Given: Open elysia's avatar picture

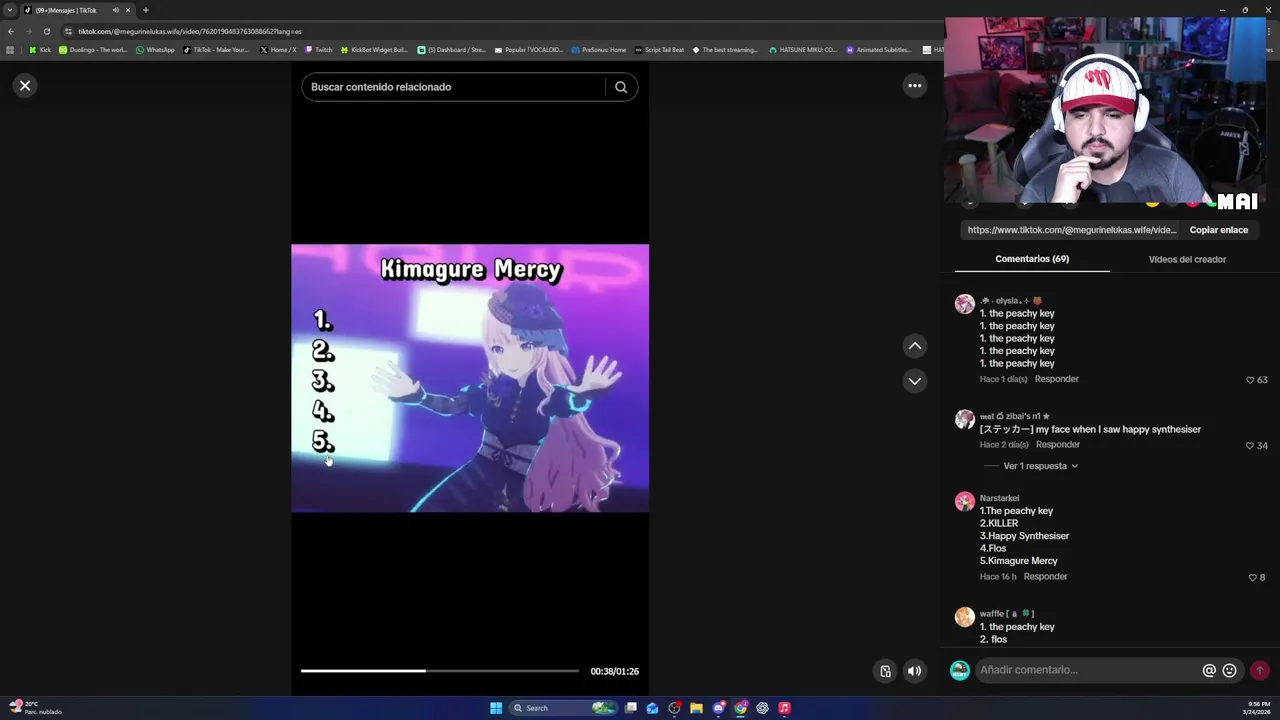Looking at the screenshot, I should coord(964,304).
